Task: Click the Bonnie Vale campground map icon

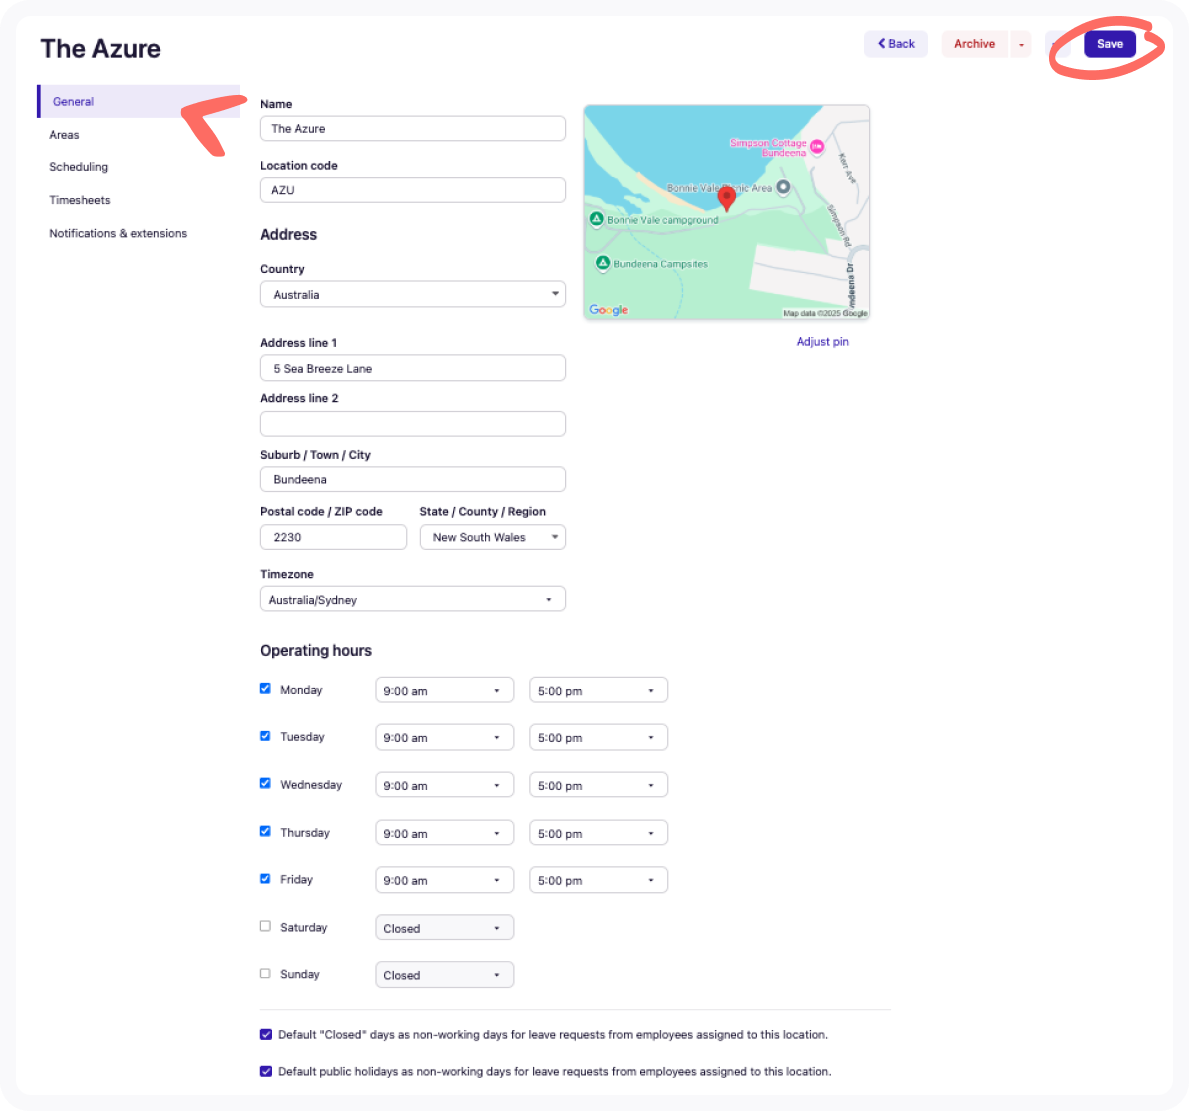Action: (596, 219)
